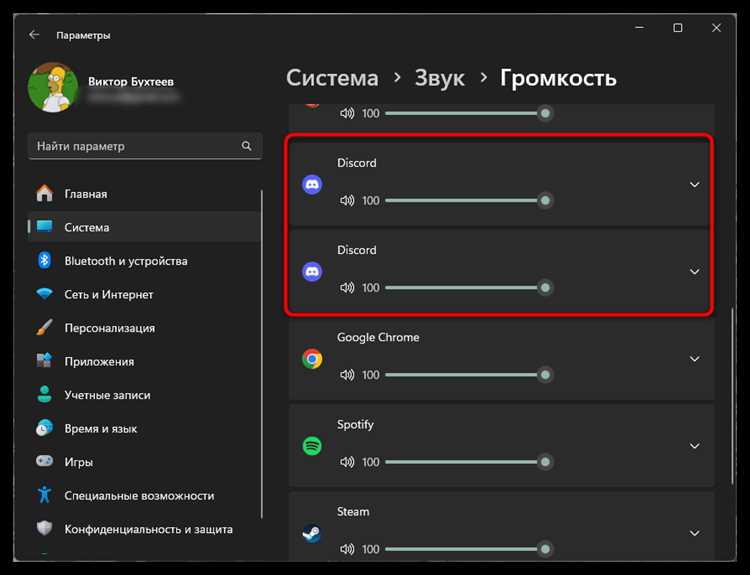Open Время и язык settings
The image size is (750, 575).
point(144,428)
